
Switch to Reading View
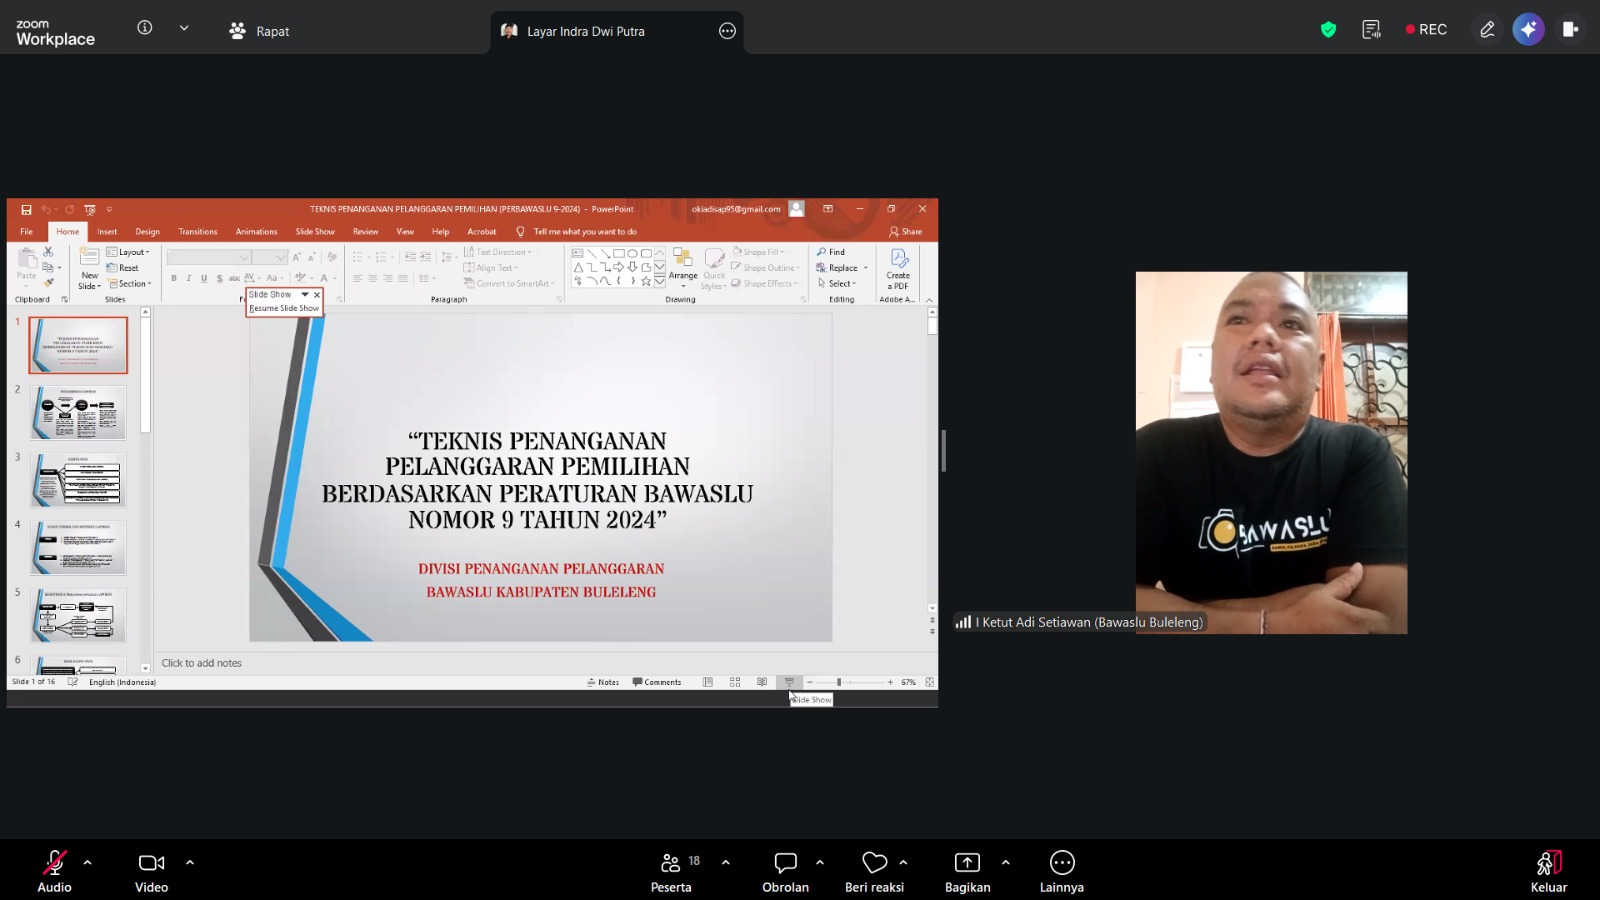762,682
